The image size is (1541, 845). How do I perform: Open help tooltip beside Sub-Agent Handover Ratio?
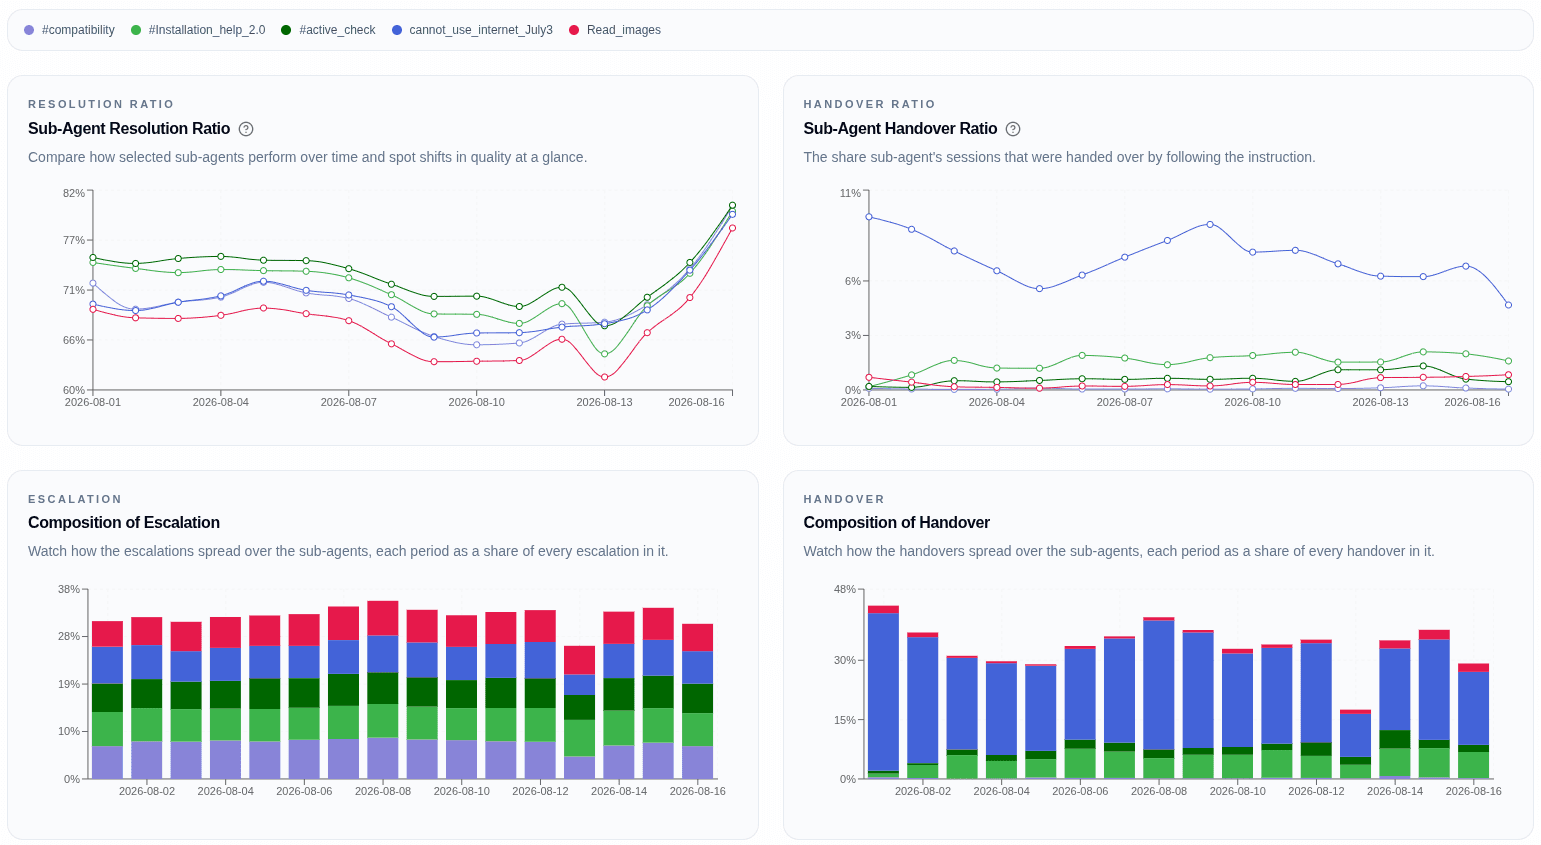point(1013,129)
